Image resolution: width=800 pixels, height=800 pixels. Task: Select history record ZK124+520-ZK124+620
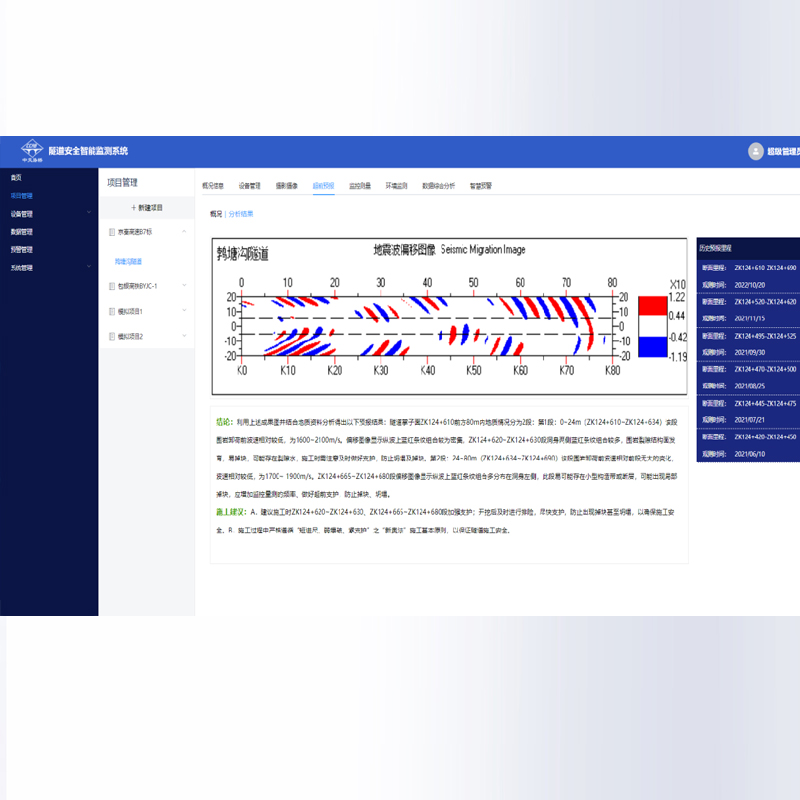765,302
